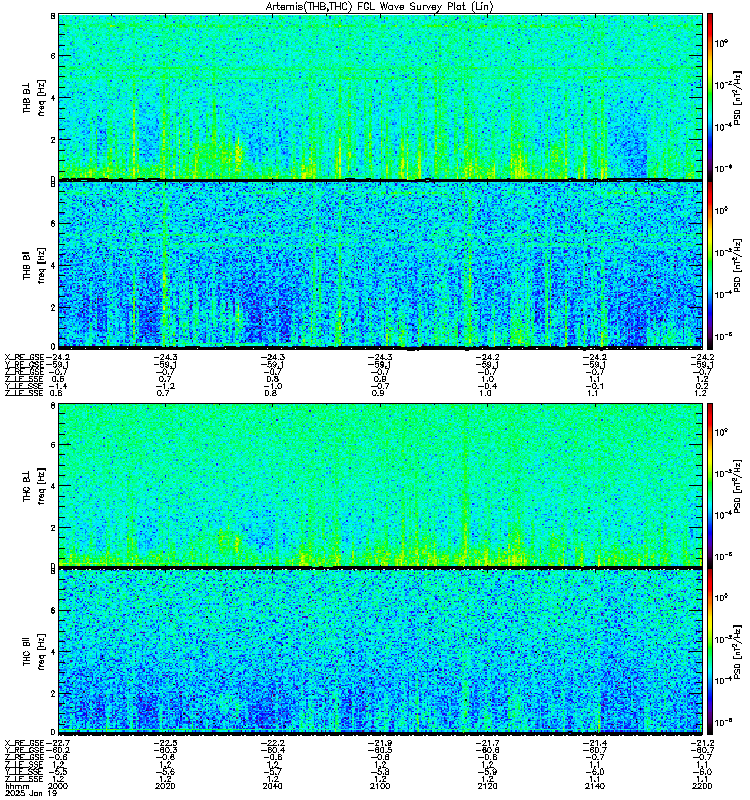Image resolution: width=750 pixels, height=800 pixels.
Task: Click the THC Y_LE_SSE value '-5.6'
Action: point(166,772)
